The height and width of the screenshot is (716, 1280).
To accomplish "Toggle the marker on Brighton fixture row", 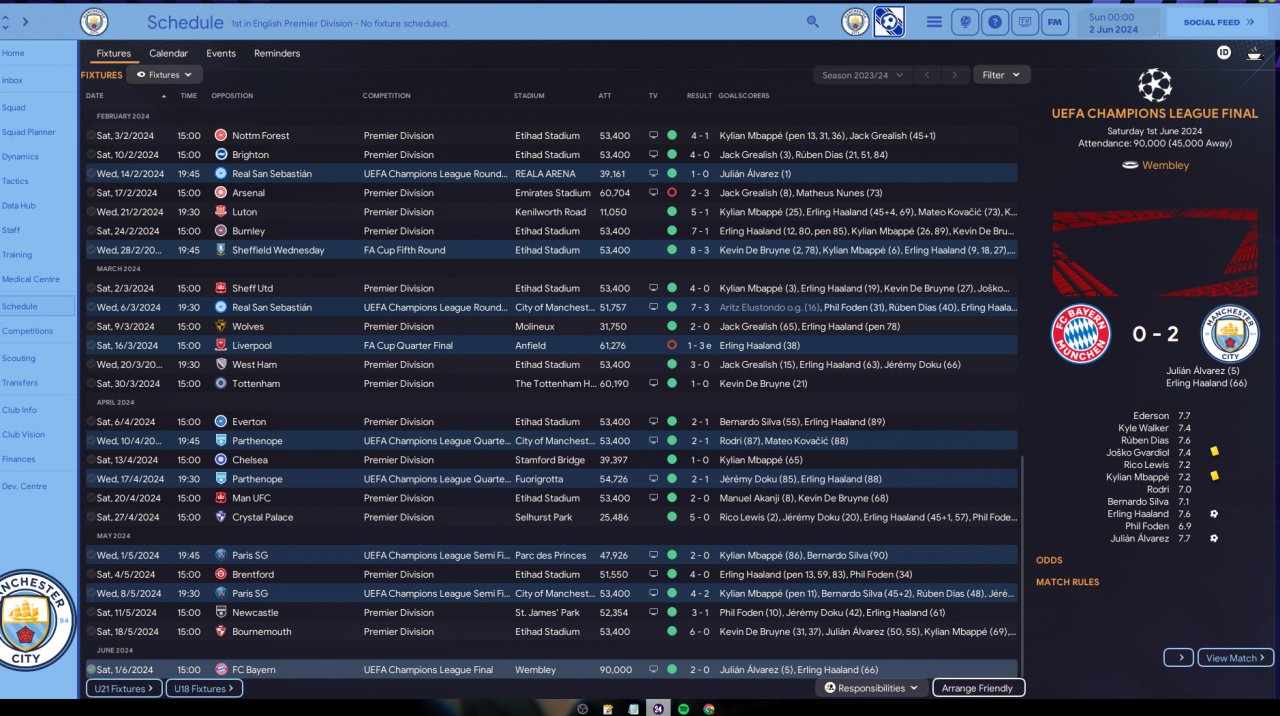I will (91, 155).
